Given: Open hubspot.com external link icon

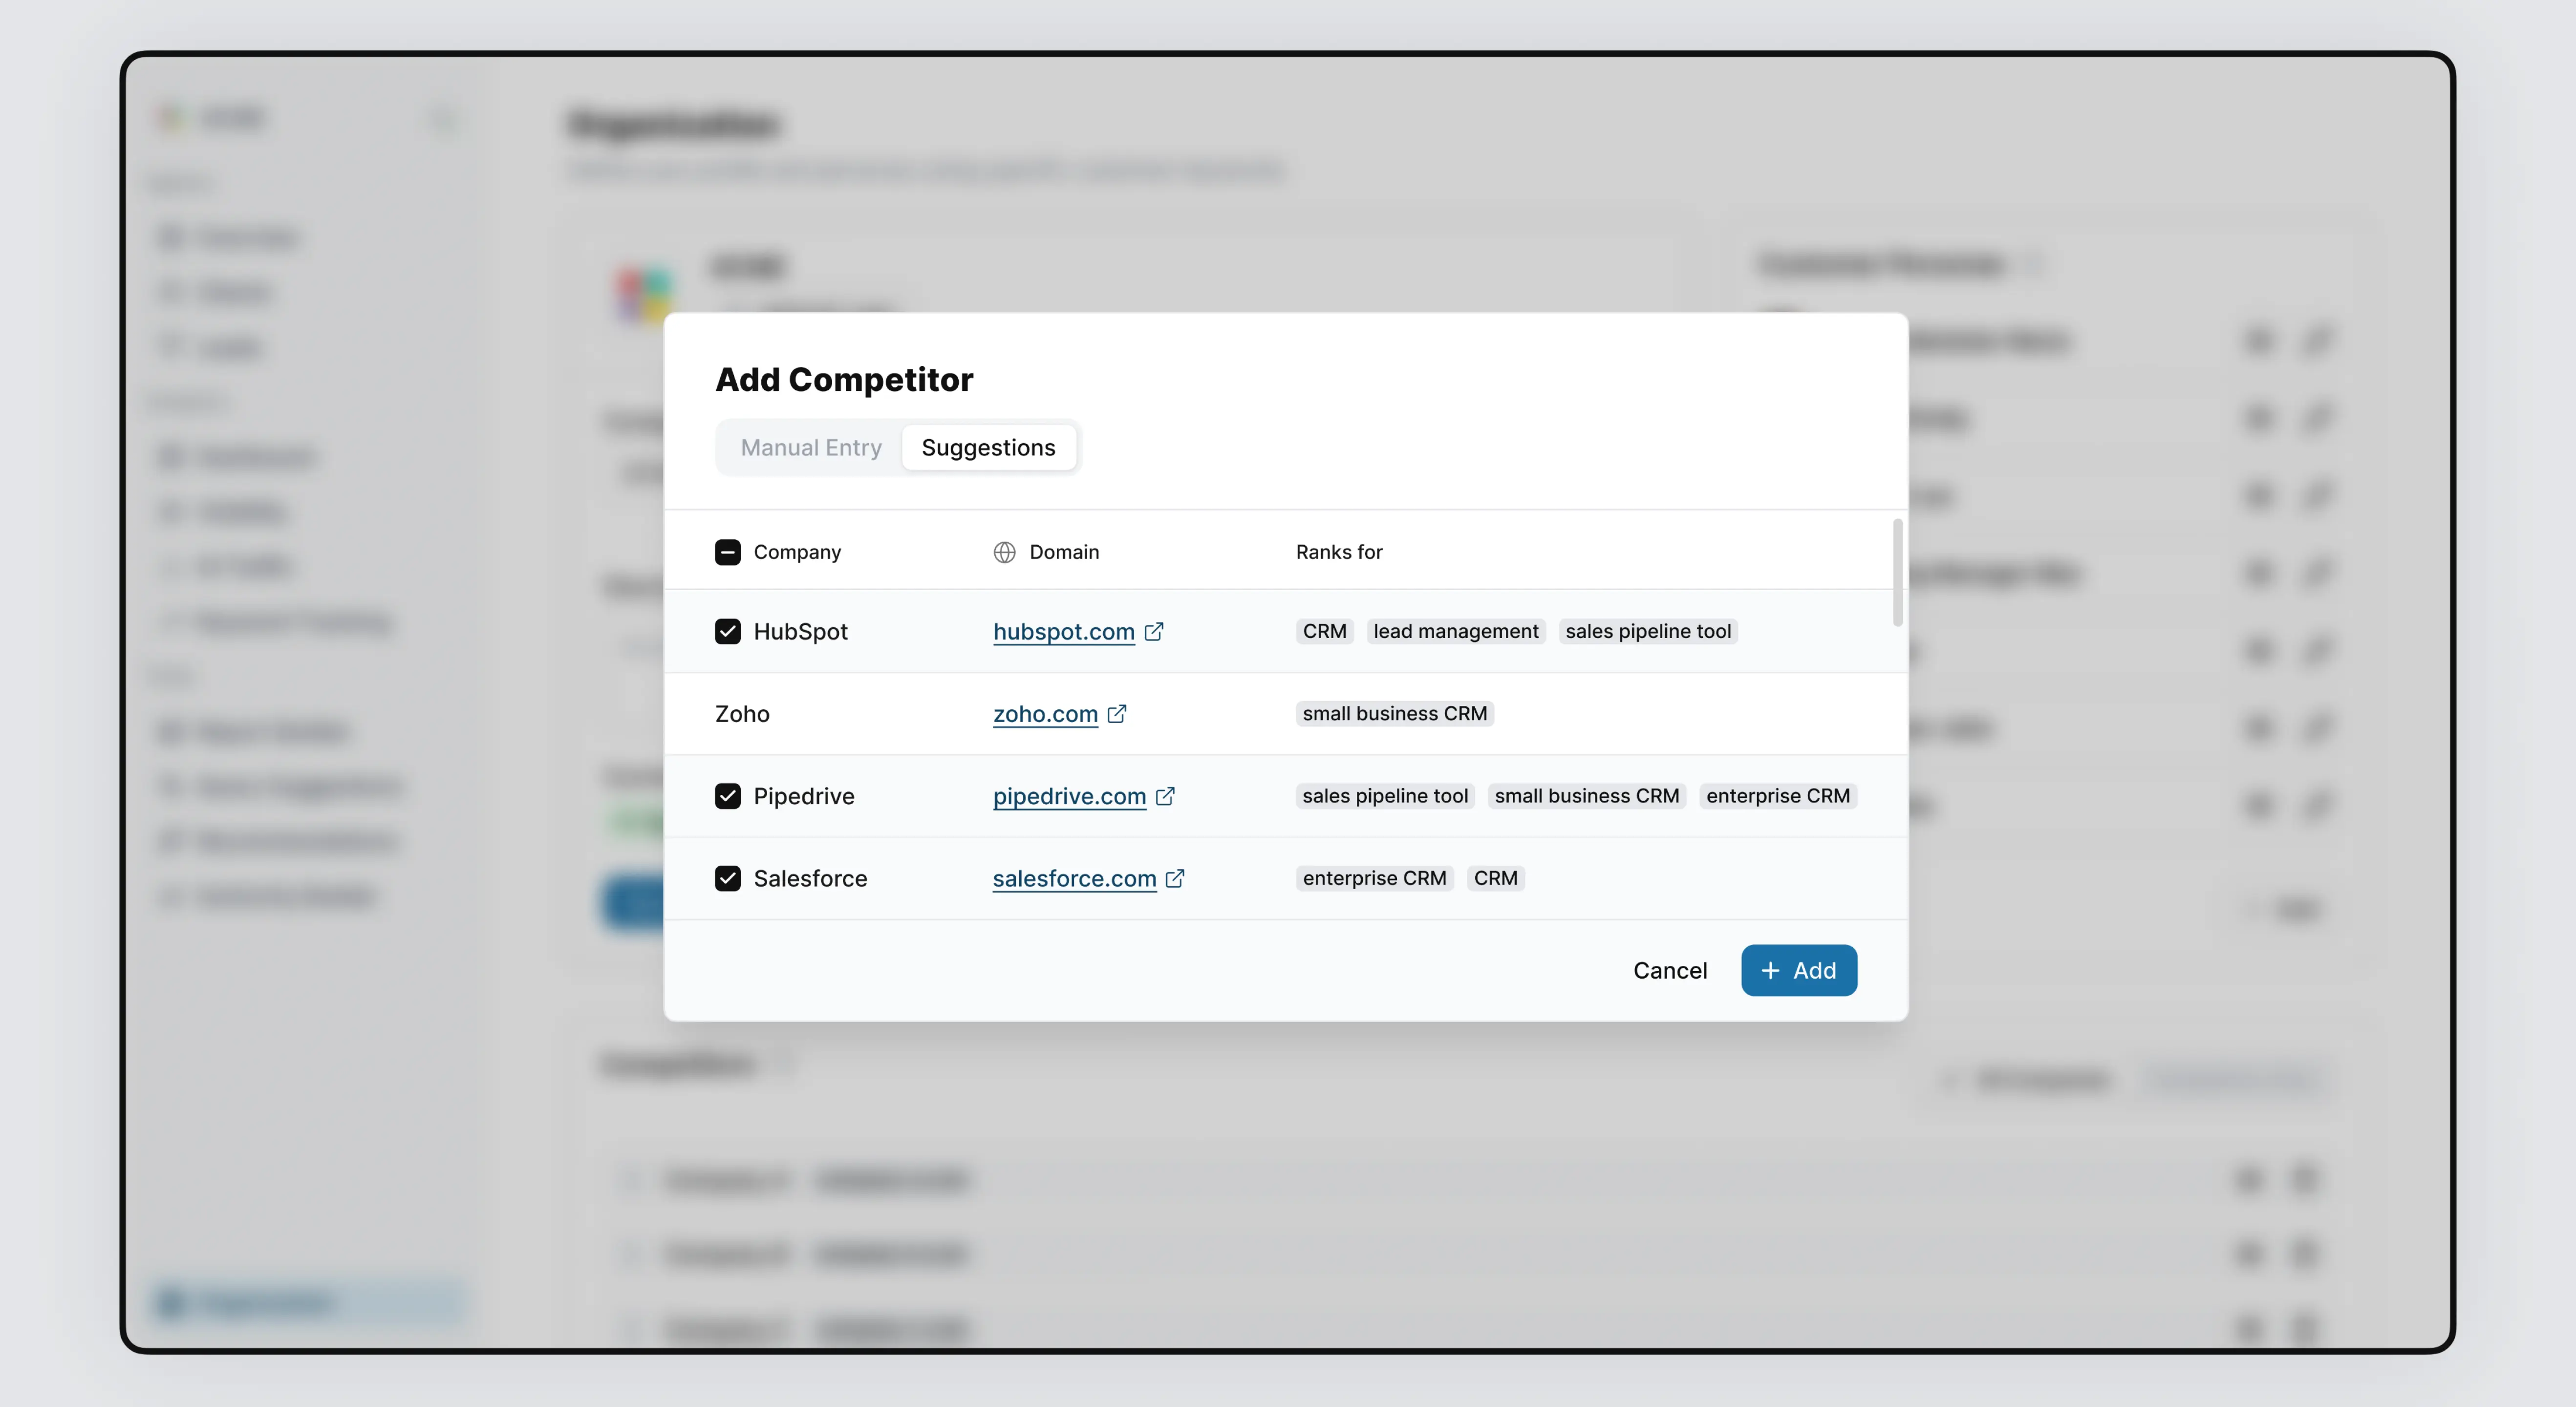Looking at the screenshot, I should pyautogui.click(x=1154, y=631).
